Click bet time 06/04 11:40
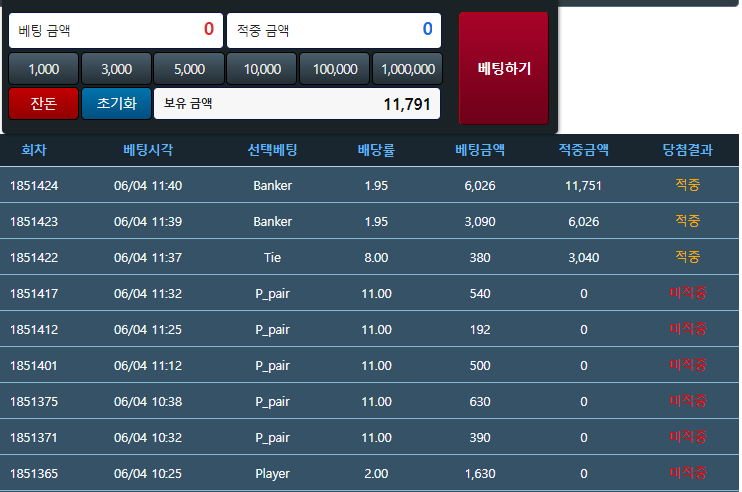This screenshot has height=492, width=742. tap(148, 185)
